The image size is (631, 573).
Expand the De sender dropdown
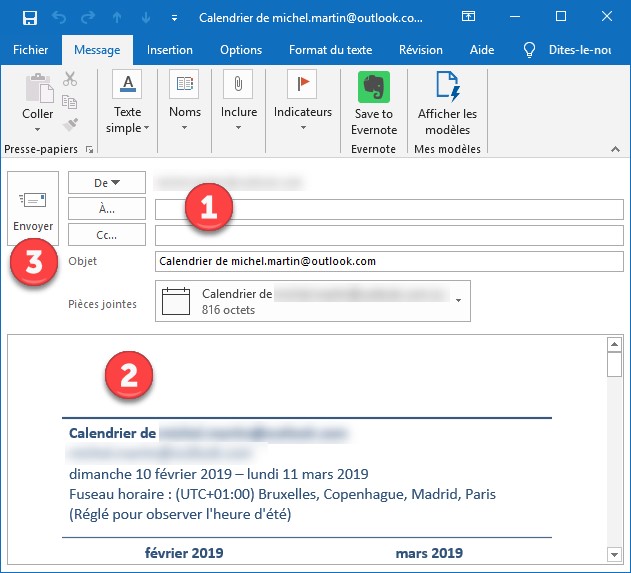pos(107,182)
